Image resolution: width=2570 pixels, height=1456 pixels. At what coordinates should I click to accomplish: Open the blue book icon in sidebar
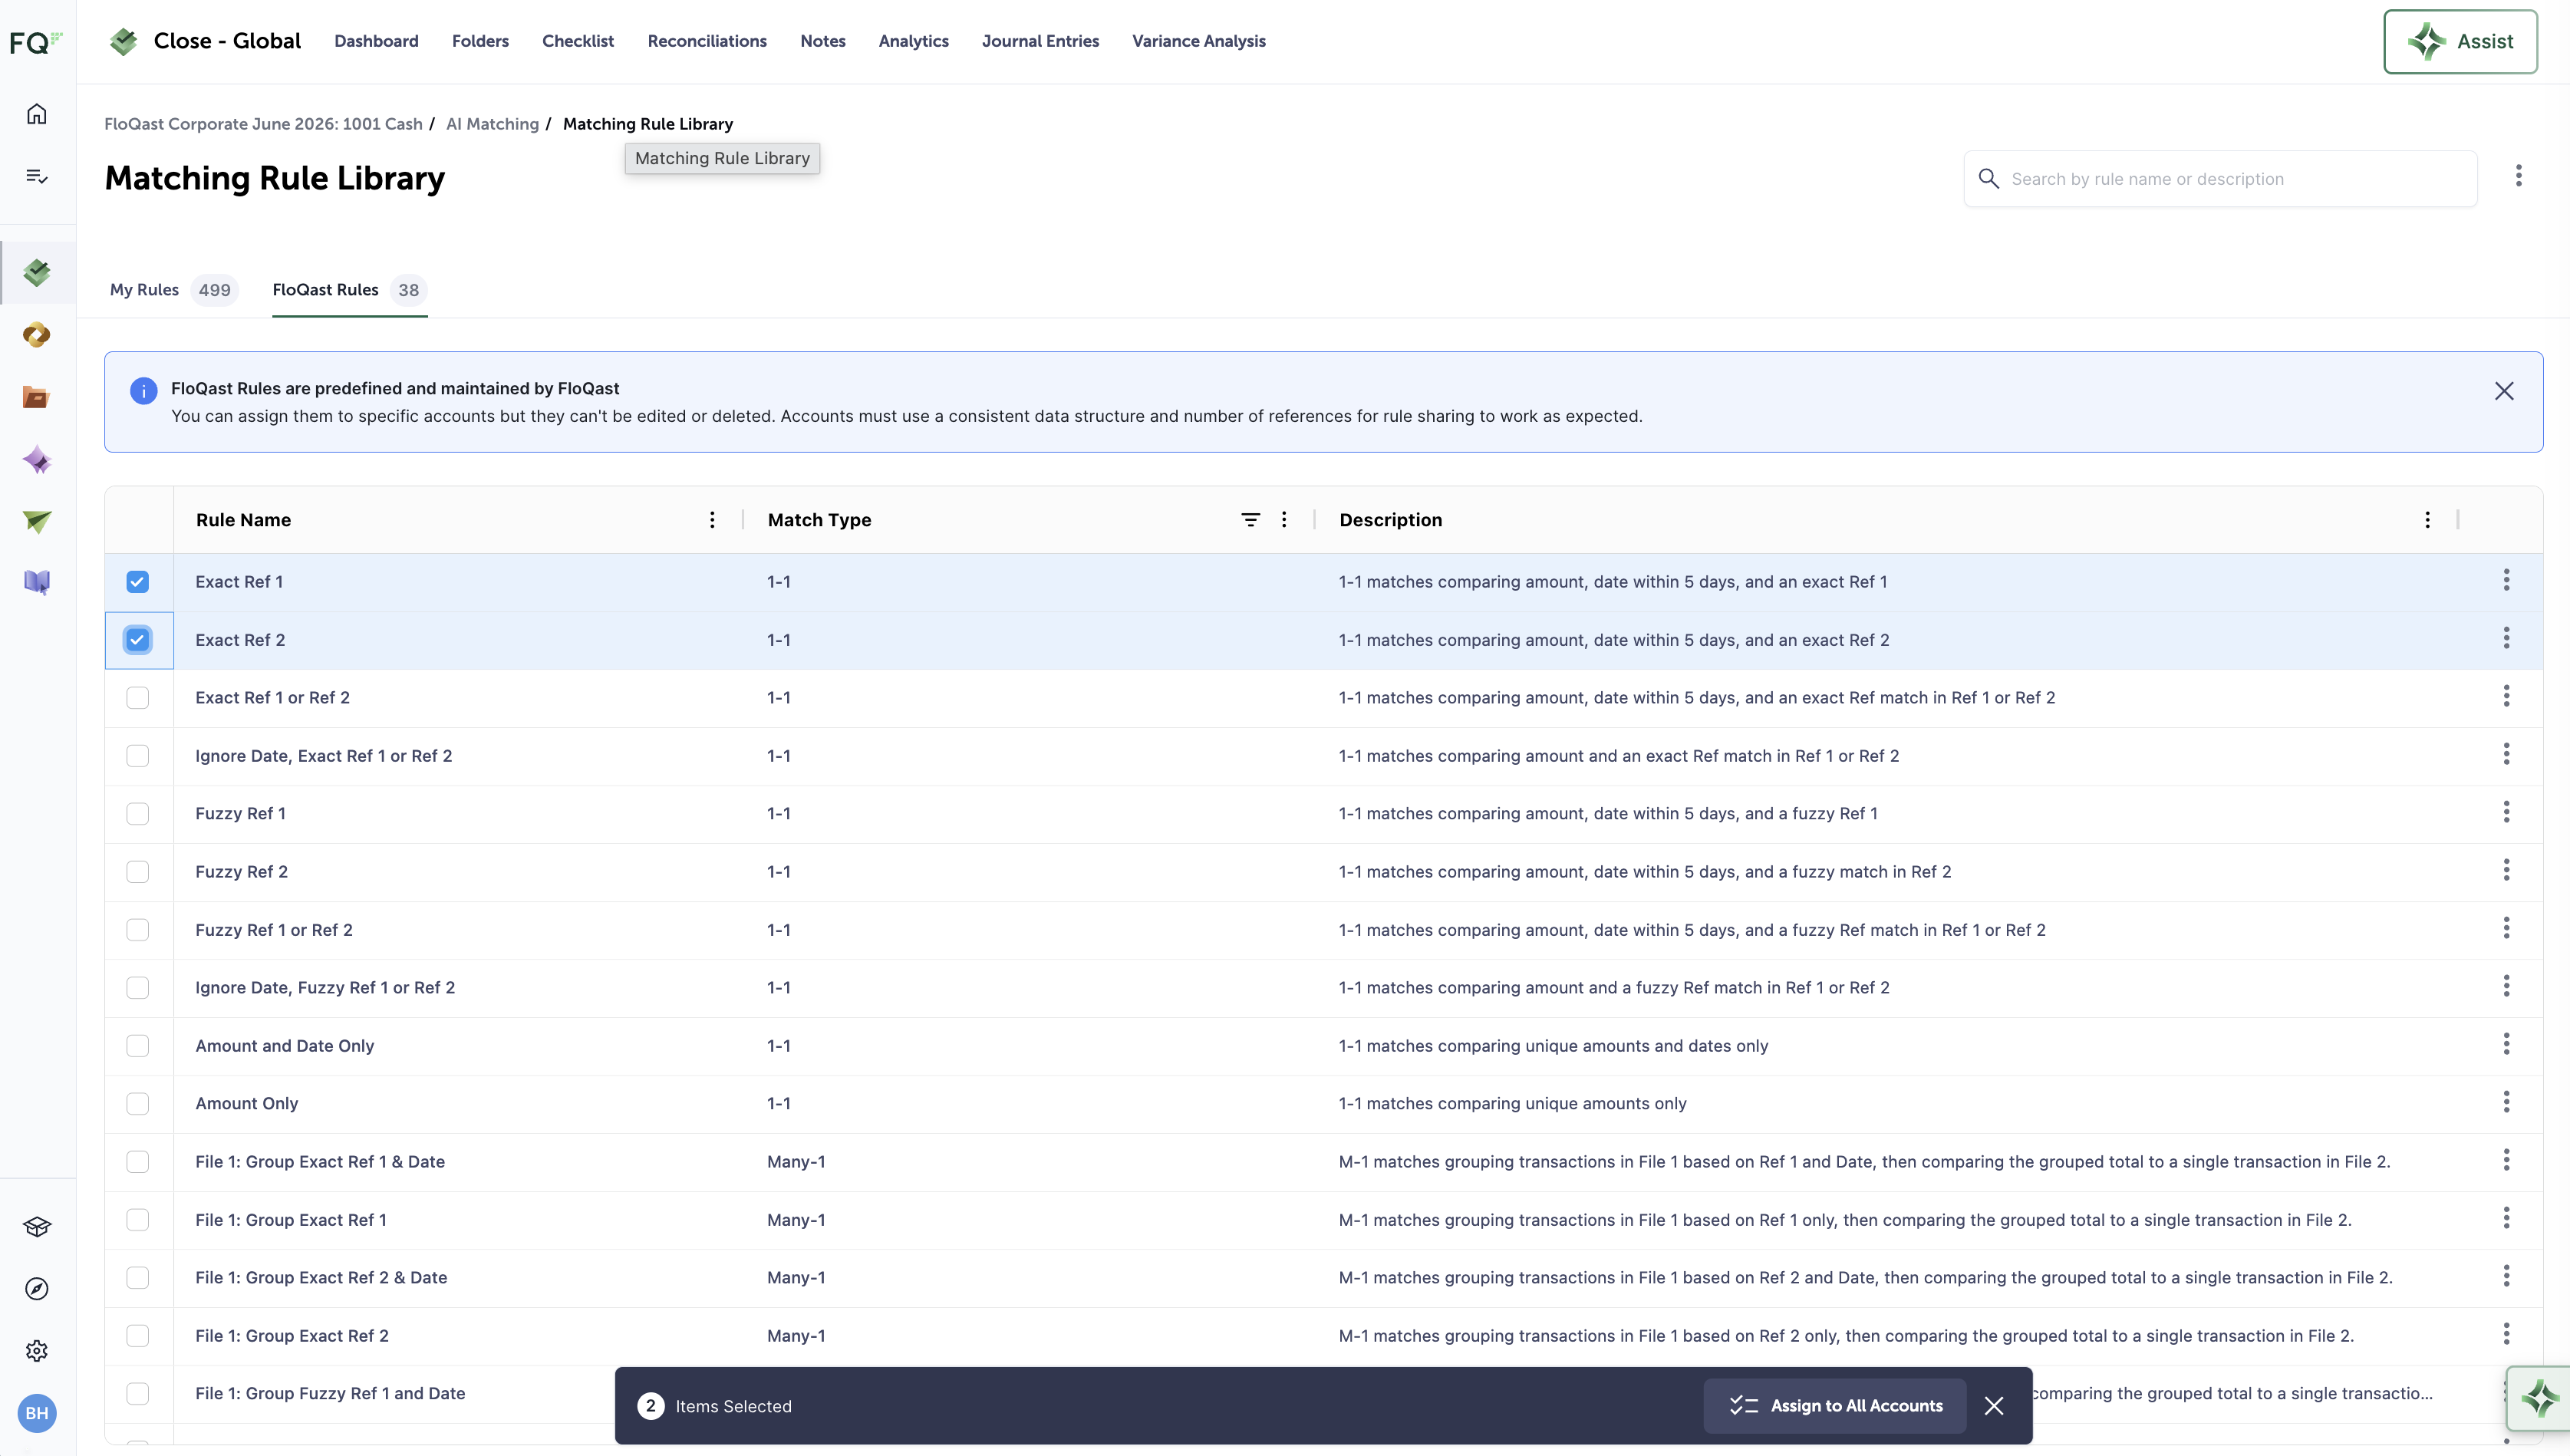[37, 582]
